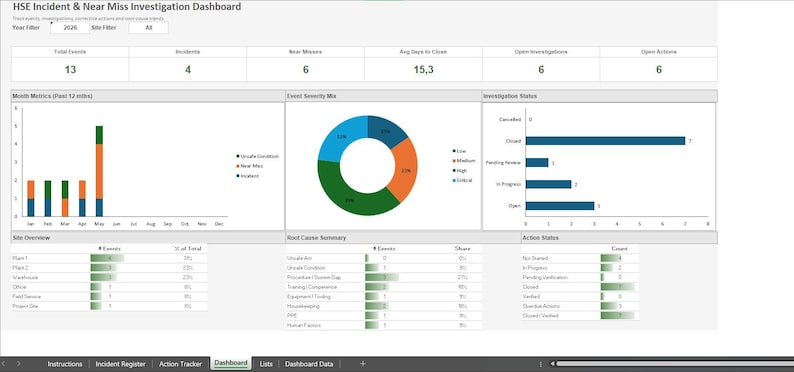Select the Incident legend marker
Screen dimensions: 794x372
click(237, 176)
